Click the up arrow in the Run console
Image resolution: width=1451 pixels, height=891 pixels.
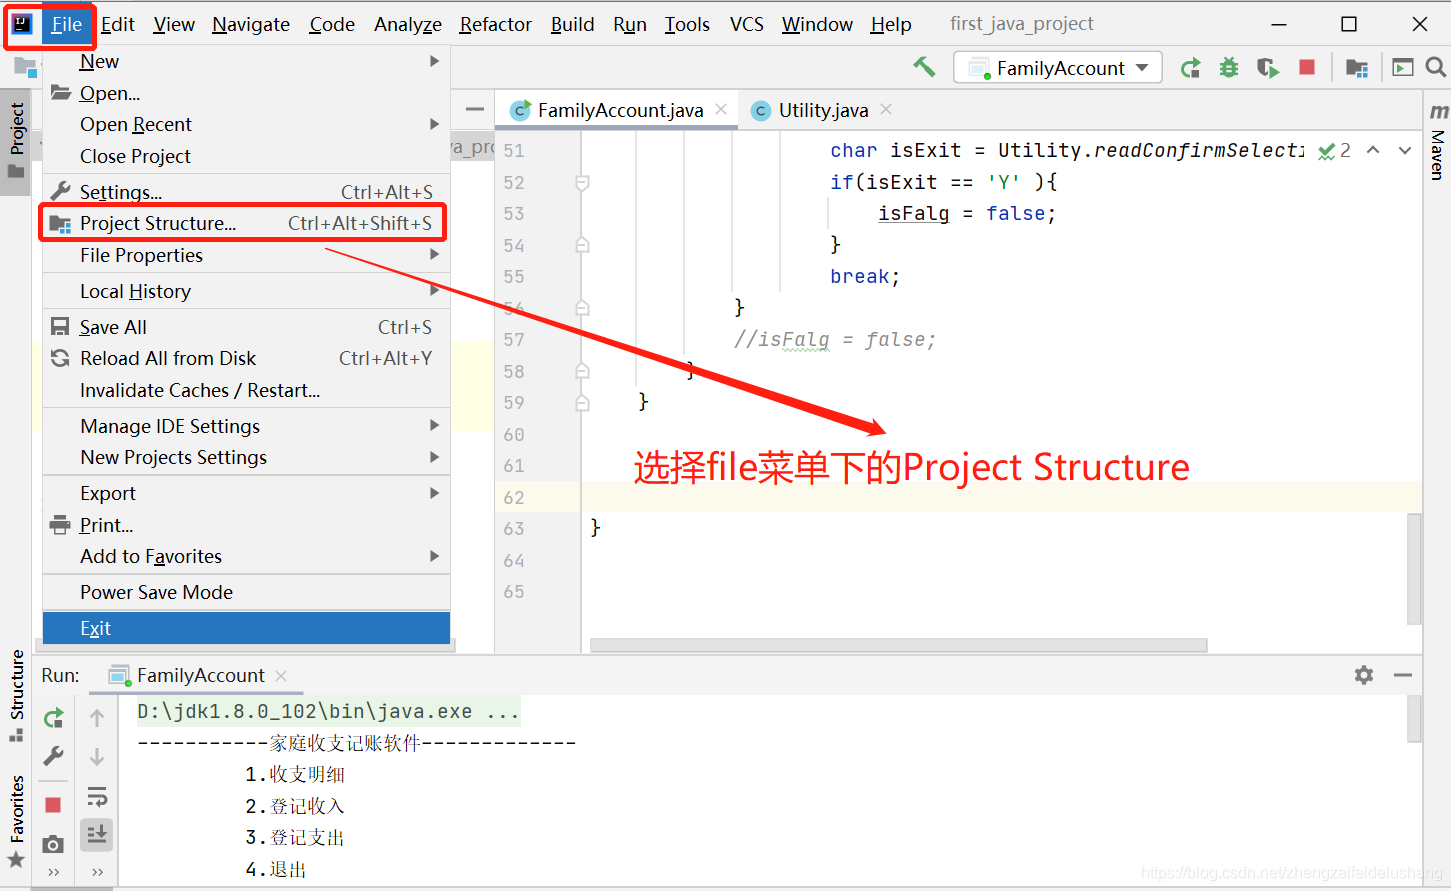[97, 717]
